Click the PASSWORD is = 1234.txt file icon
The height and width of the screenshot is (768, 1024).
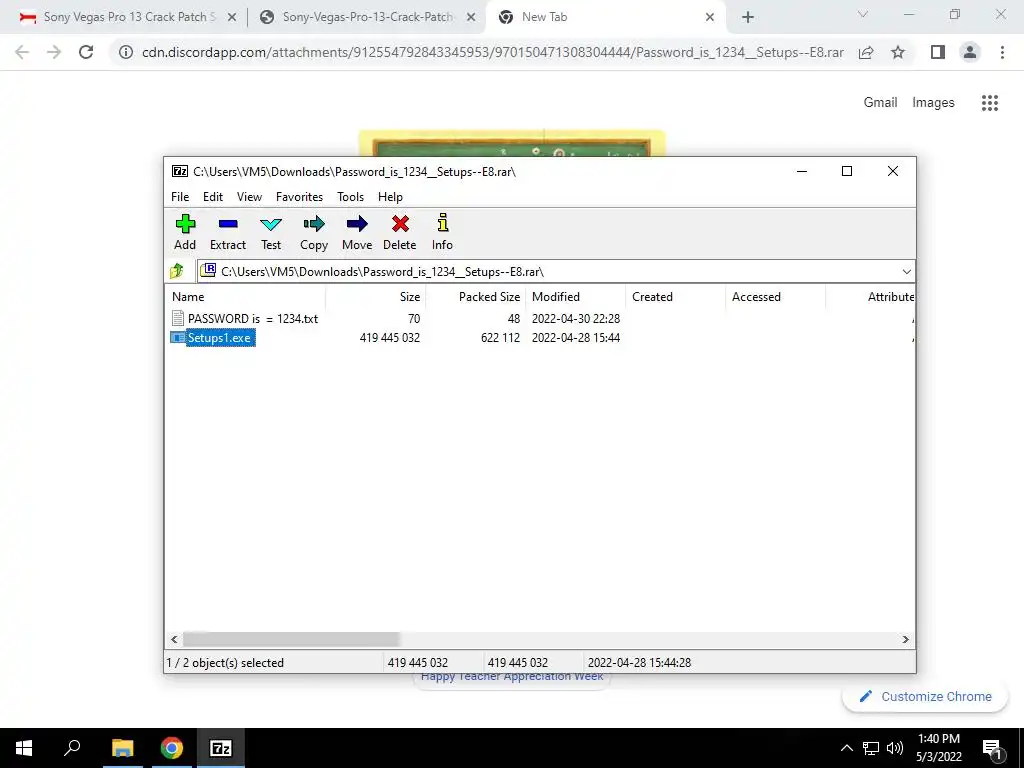(x=178, y=318)
